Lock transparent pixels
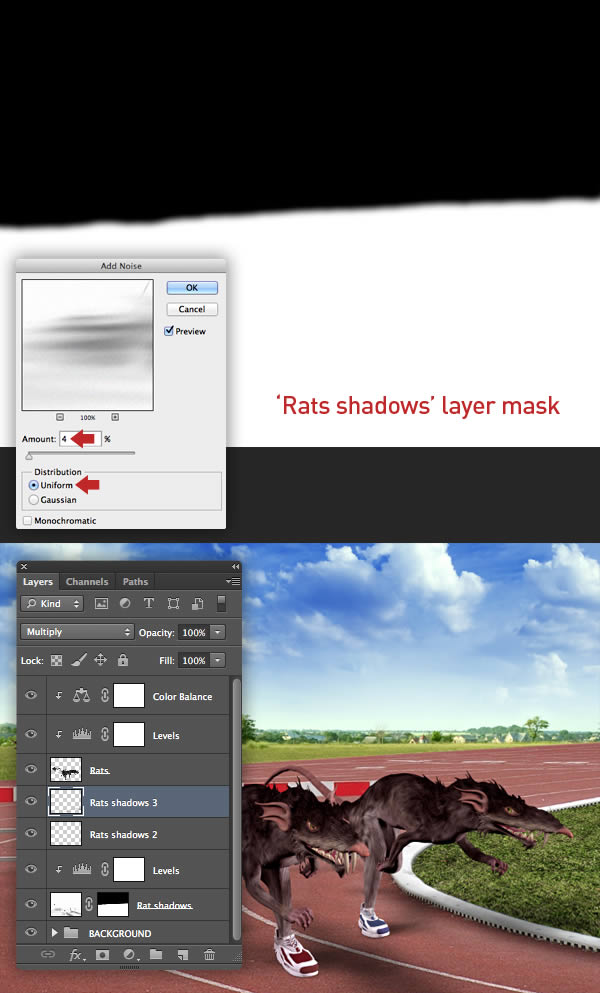The height and width of the screenshot is (993, 600). (x=56, y=661)
